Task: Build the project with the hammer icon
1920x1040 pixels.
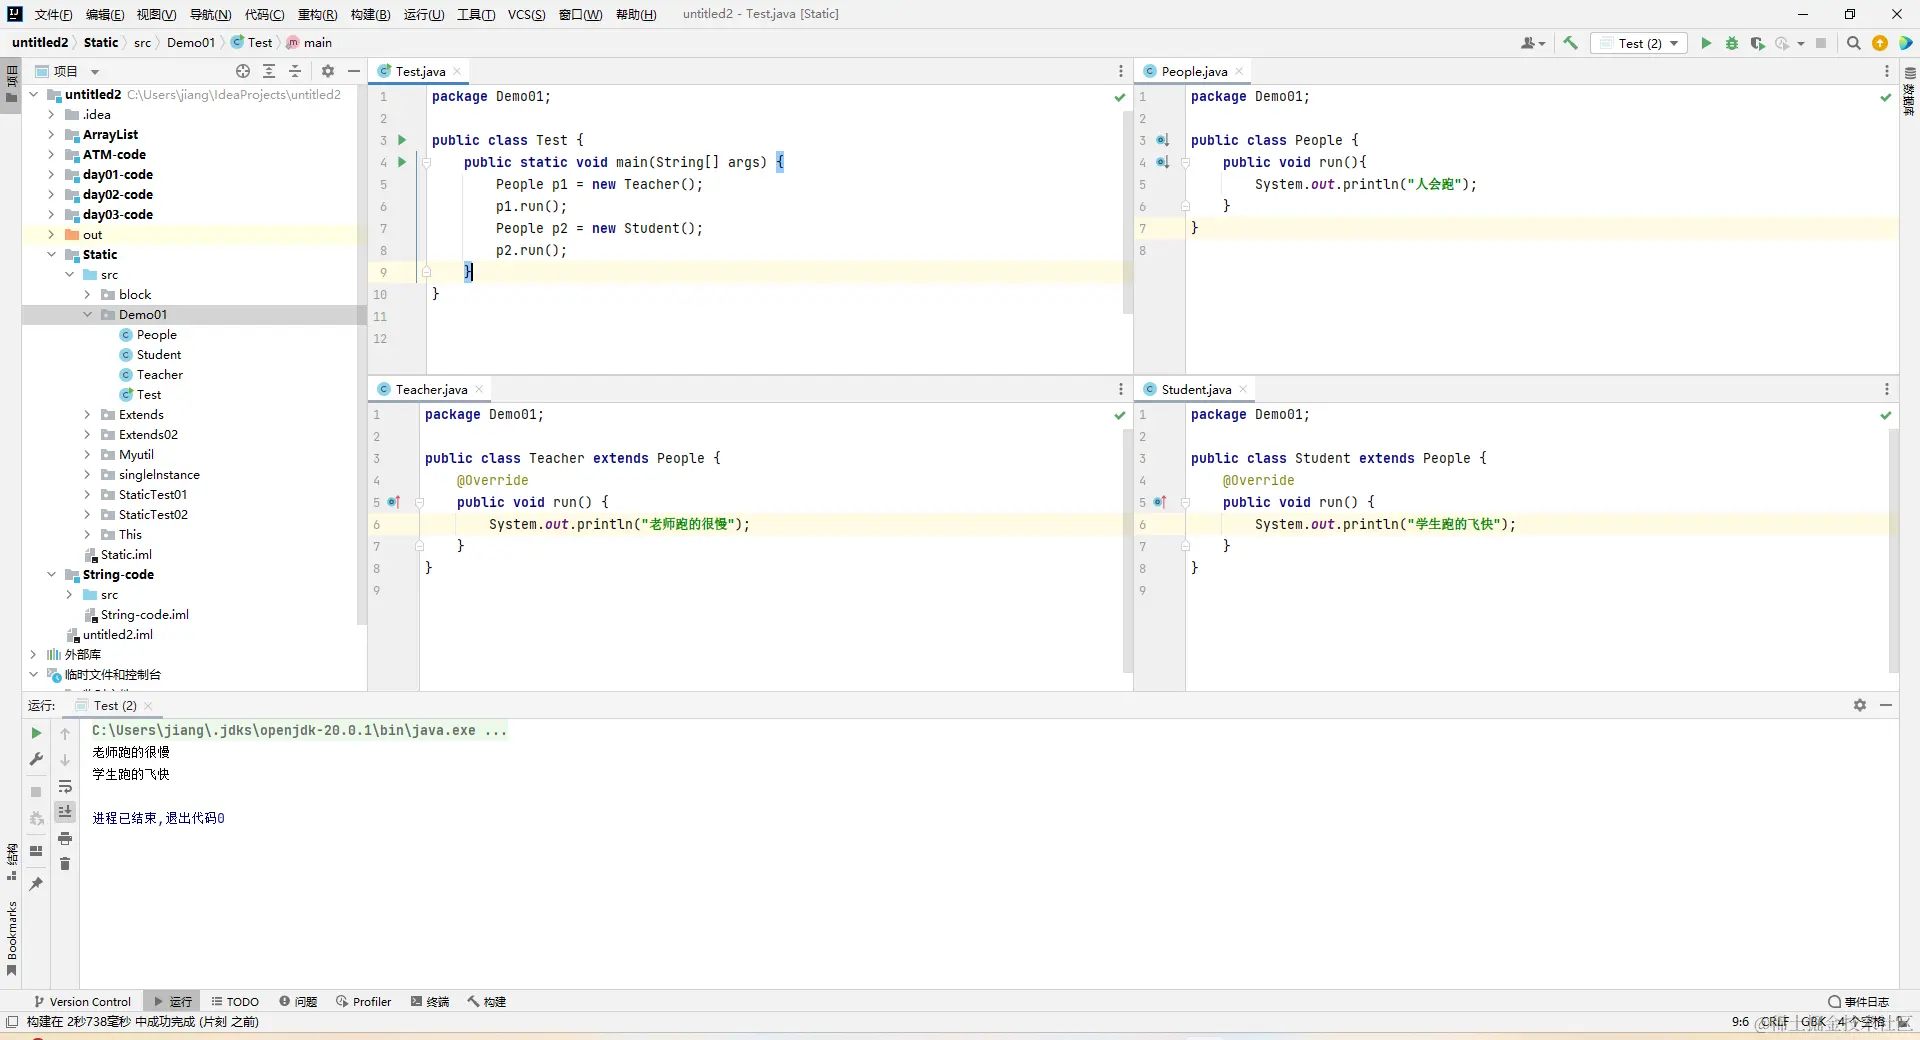Action: tap(1571, 43)
